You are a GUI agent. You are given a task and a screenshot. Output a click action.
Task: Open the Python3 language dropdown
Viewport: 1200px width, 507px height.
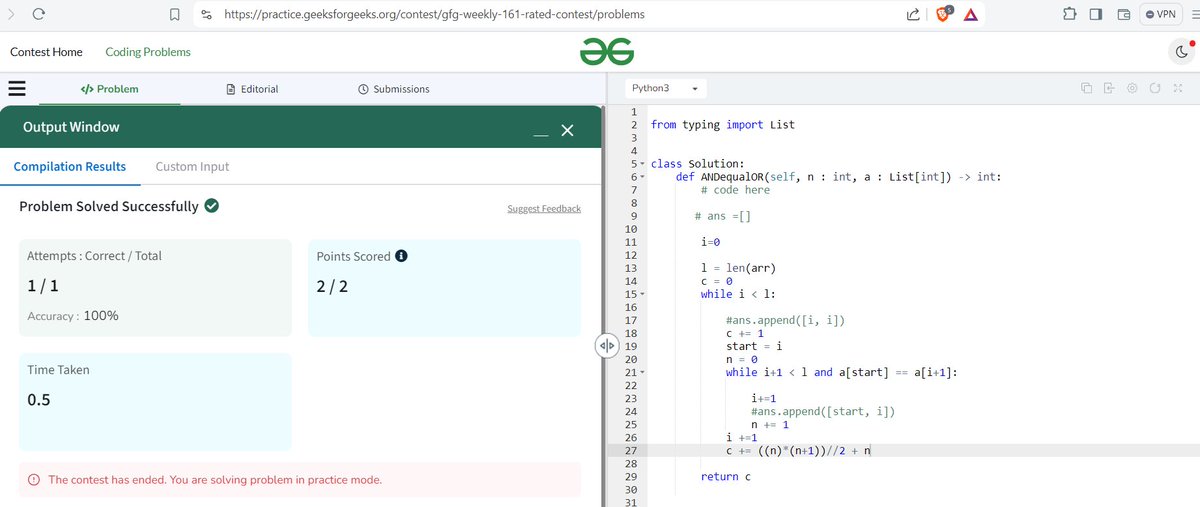(664, 88)
